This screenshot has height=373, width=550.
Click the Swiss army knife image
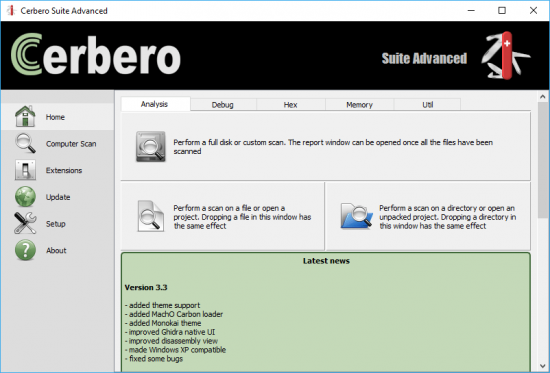click(506, 55)
